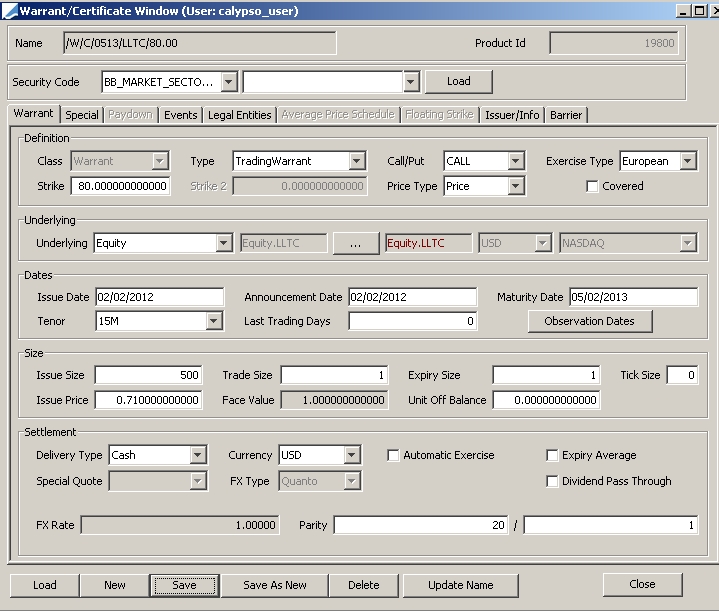Click the Issue Size field
This screenshot has width=719, height=611.
(148, 375)
